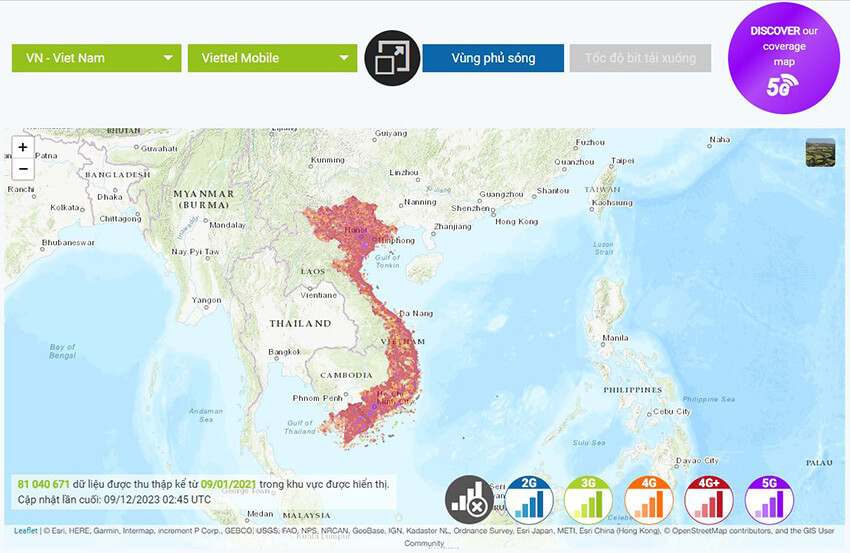
Task: Switch to the Vùng phủ sóng tab
Action: [493, 58]
